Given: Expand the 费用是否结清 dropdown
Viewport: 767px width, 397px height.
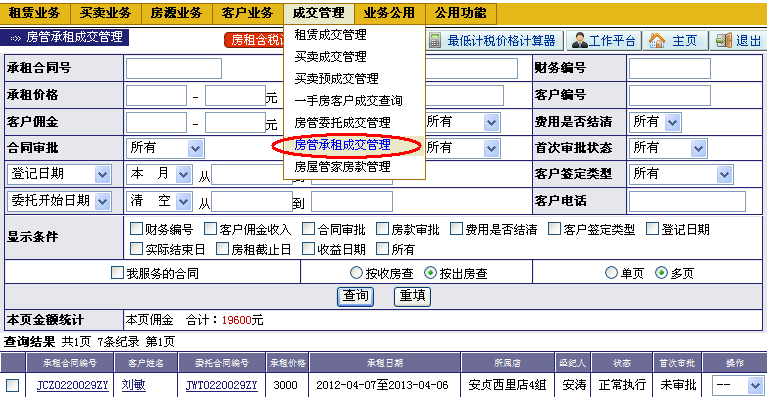Looking at the screenshot, I should pos(654,122).
